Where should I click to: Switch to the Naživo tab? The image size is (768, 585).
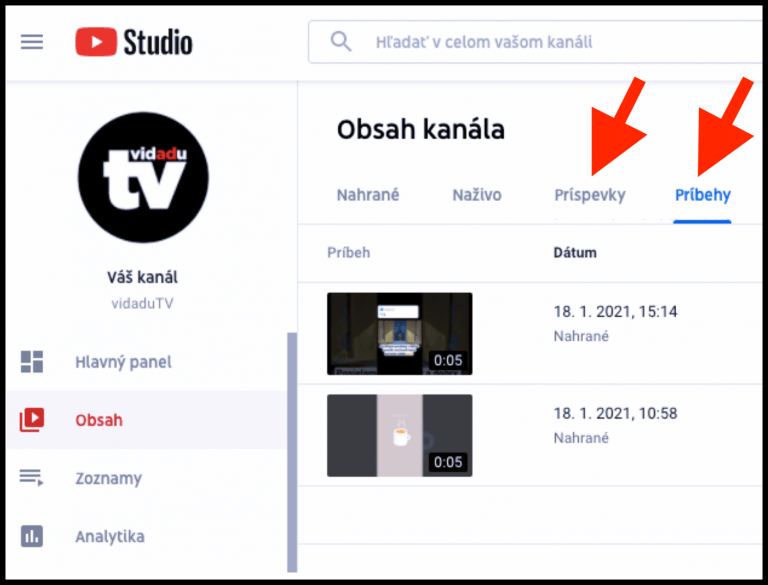pos(476,195)
